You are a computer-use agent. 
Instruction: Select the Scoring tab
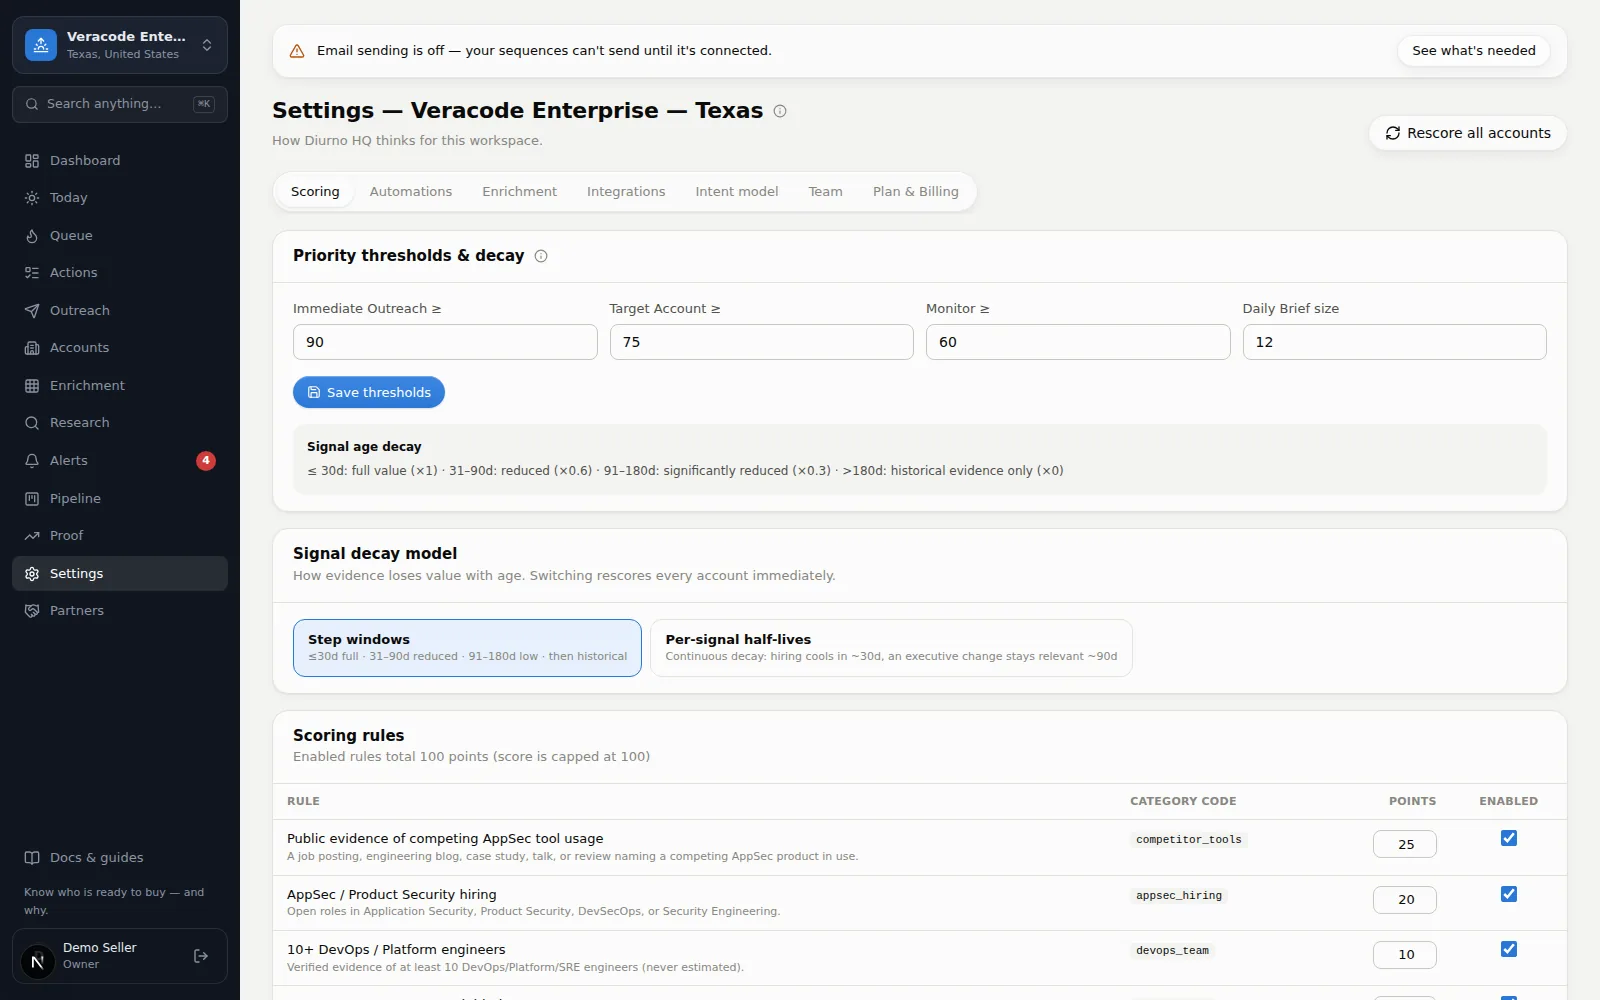[x=315, y=192]
